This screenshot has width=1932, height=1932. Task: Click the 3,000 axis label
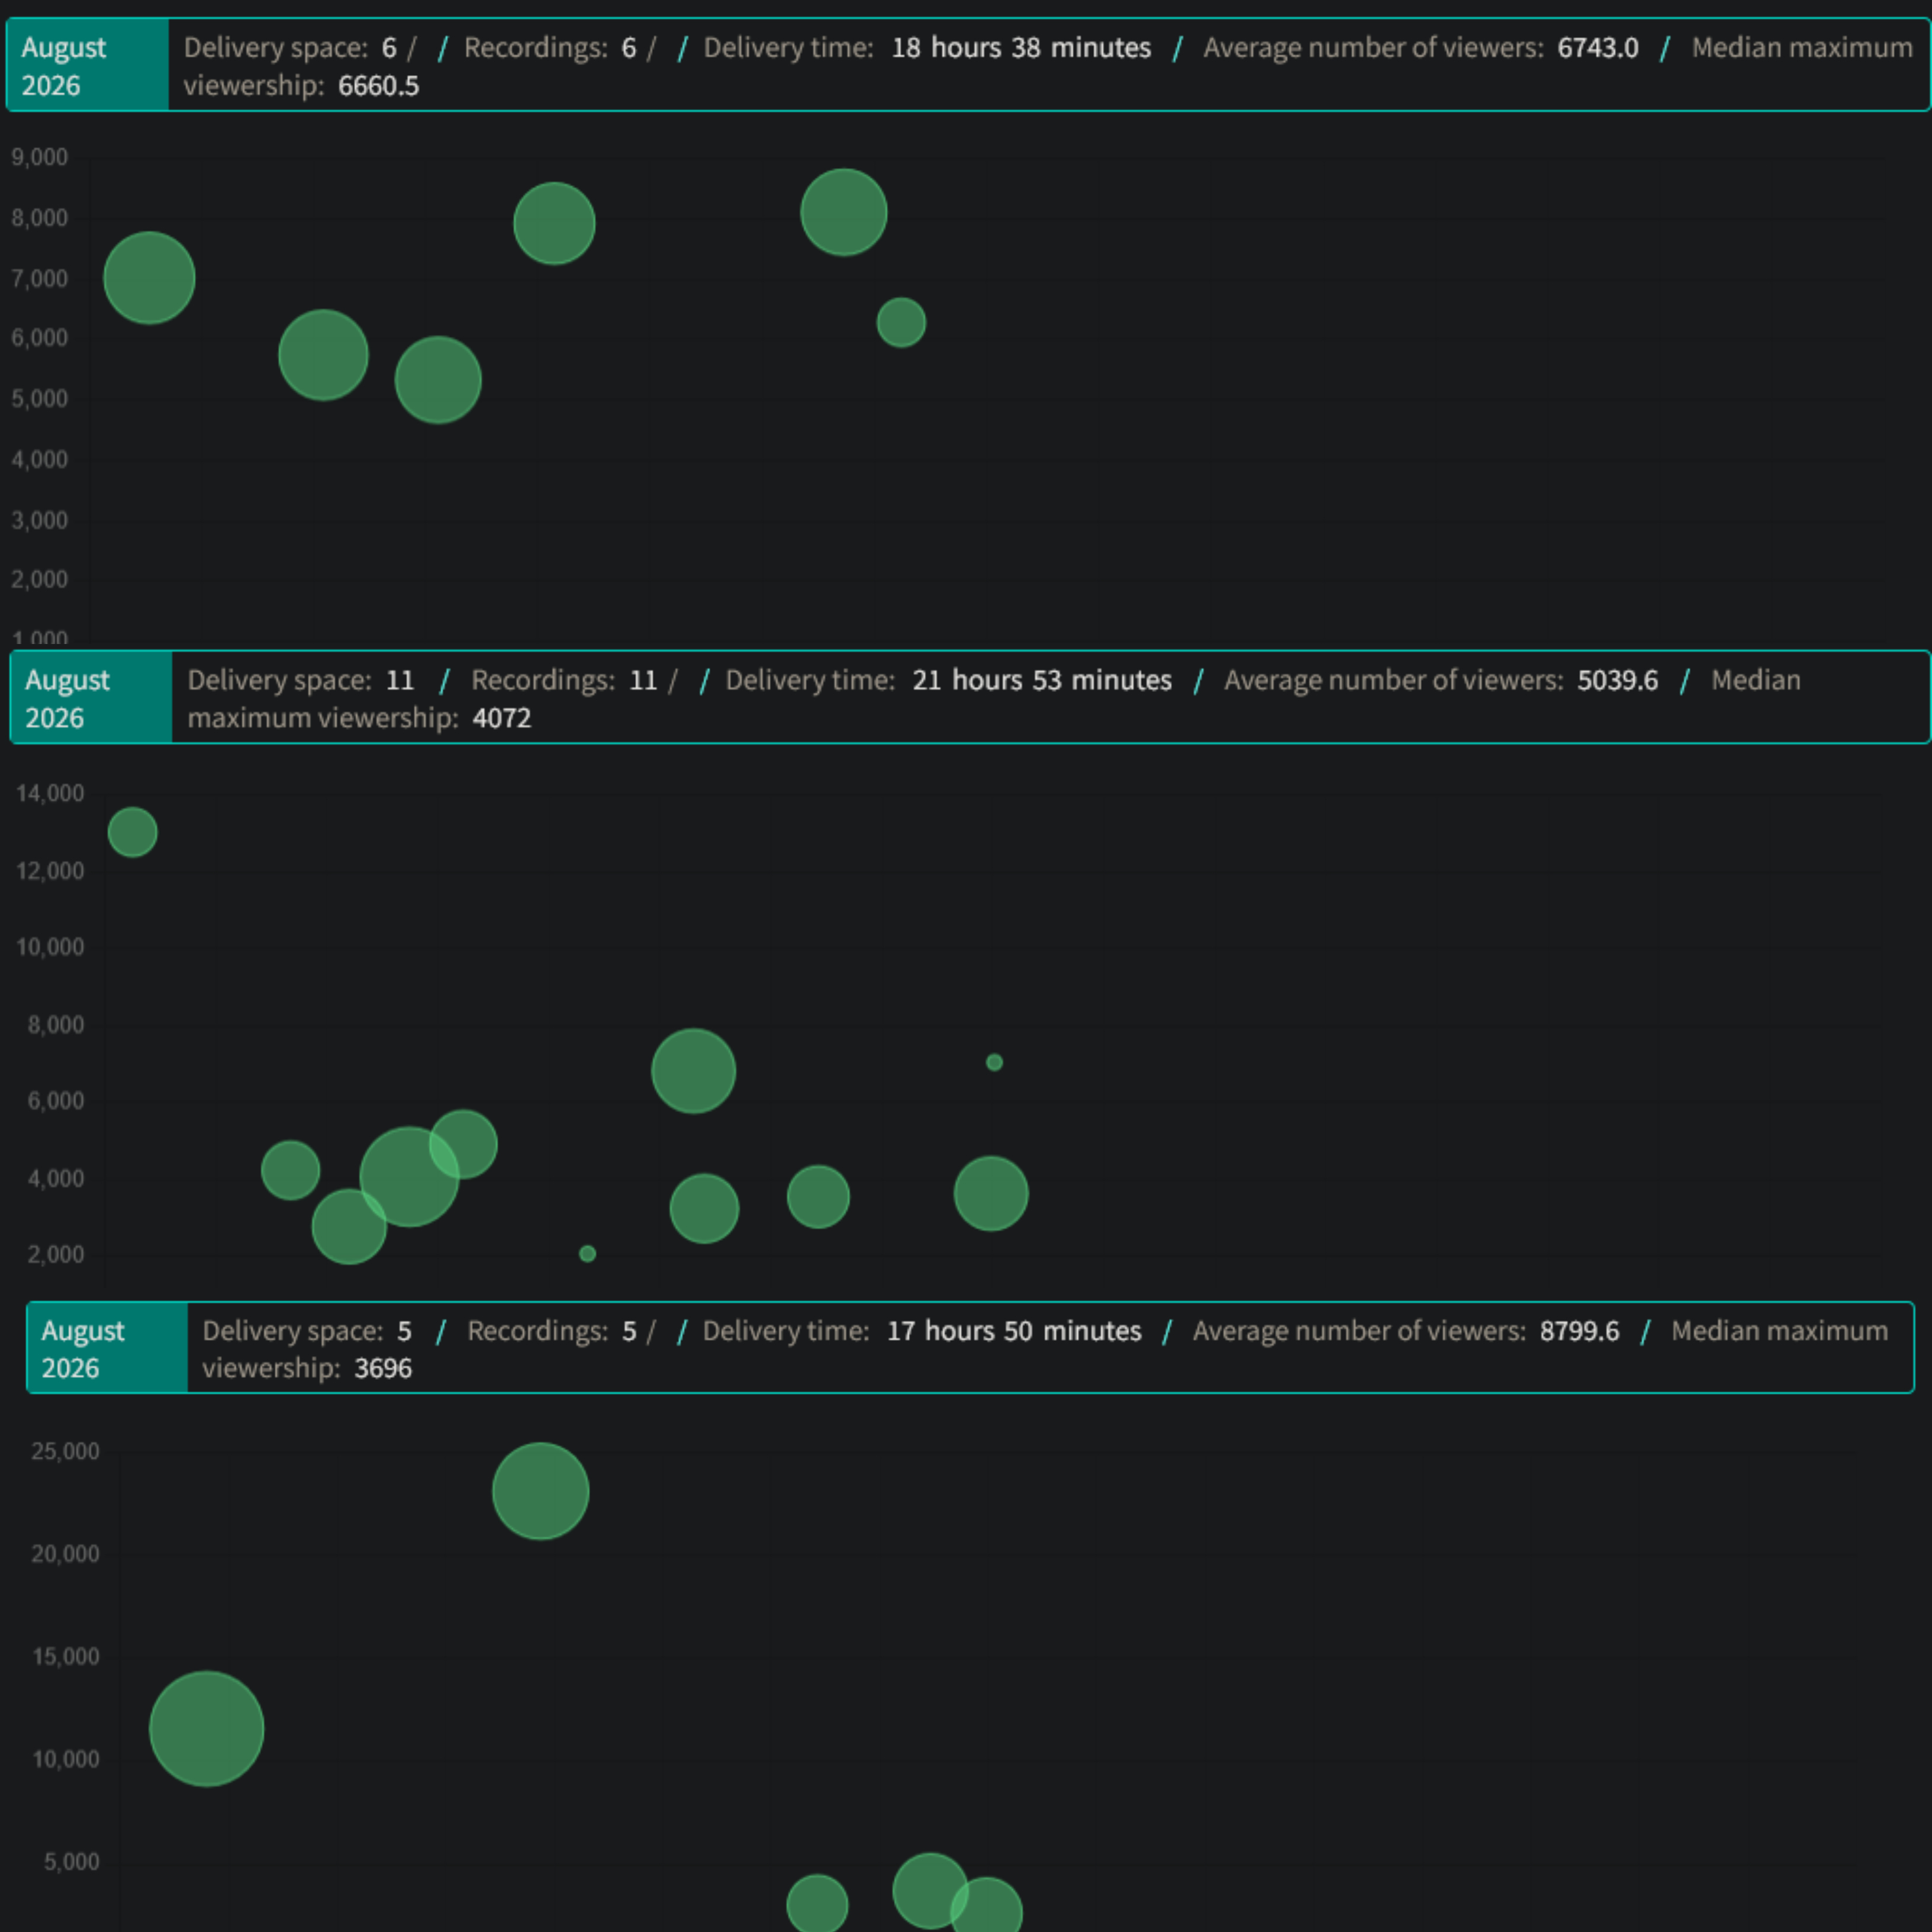point(40,520)
